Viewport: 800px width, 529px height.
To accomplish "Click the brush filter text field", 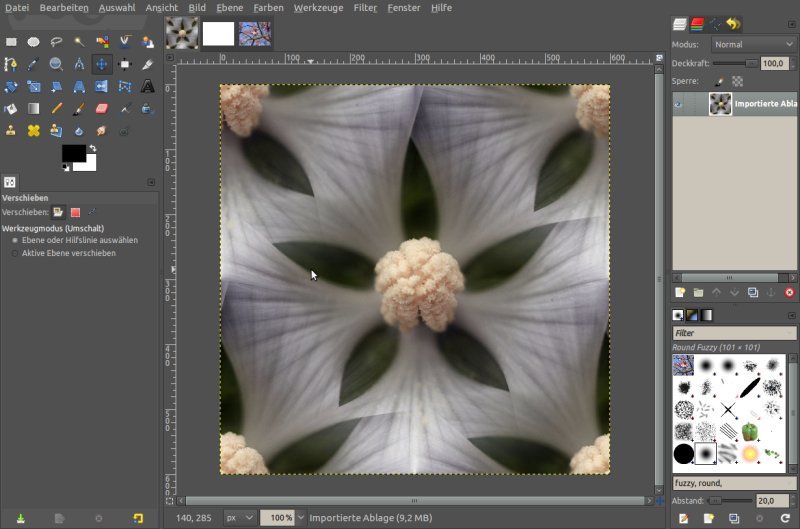I will (x=733, y=333).
